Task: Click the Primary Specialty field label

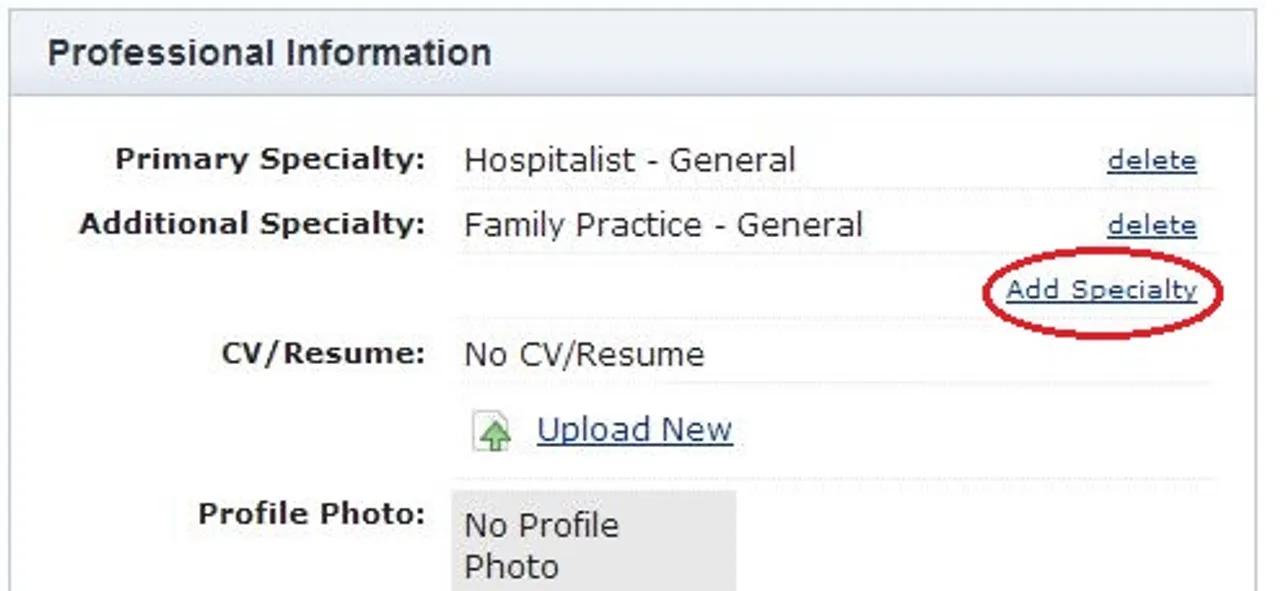Action: pyautogui.click(x=270, y=160)
